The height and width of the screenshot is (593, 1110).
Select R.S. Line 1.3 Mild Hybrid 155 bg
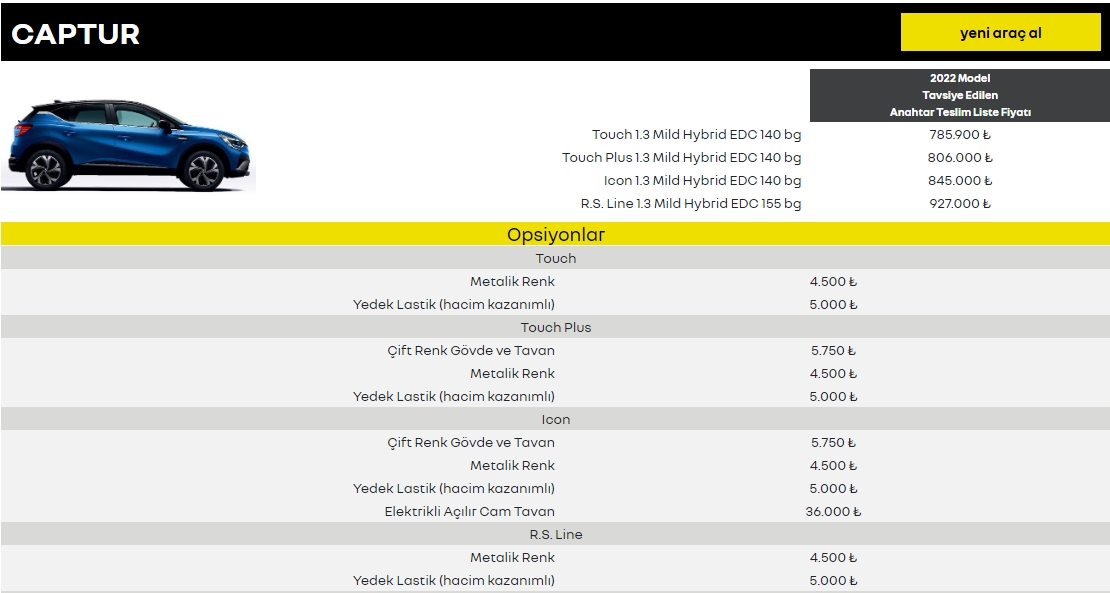point(690,204)
